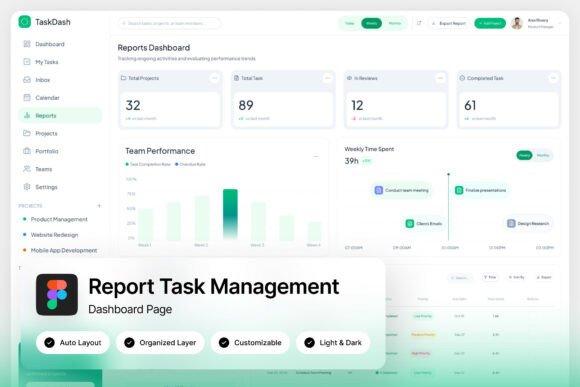Click the Projects folder icon in sidebar
This screenshot has height=387, width=580.
pos(27,133)
